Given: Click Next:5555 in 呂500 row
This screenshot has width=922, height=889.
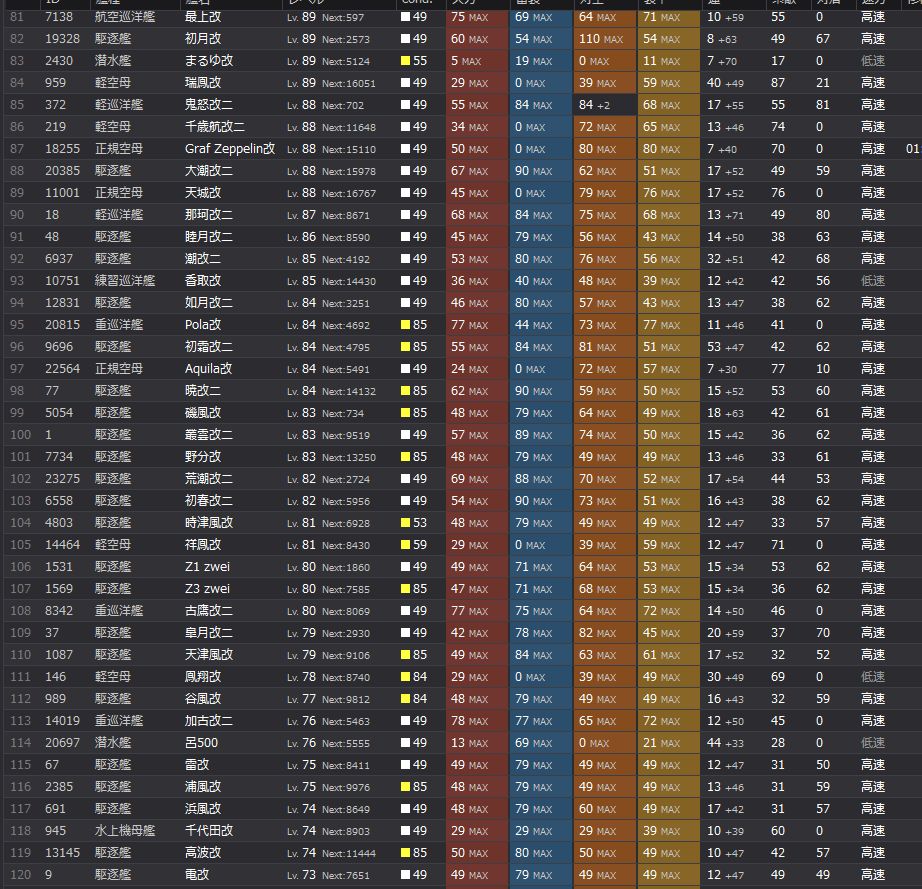Looking at the screenshot, I should point(346,743).
